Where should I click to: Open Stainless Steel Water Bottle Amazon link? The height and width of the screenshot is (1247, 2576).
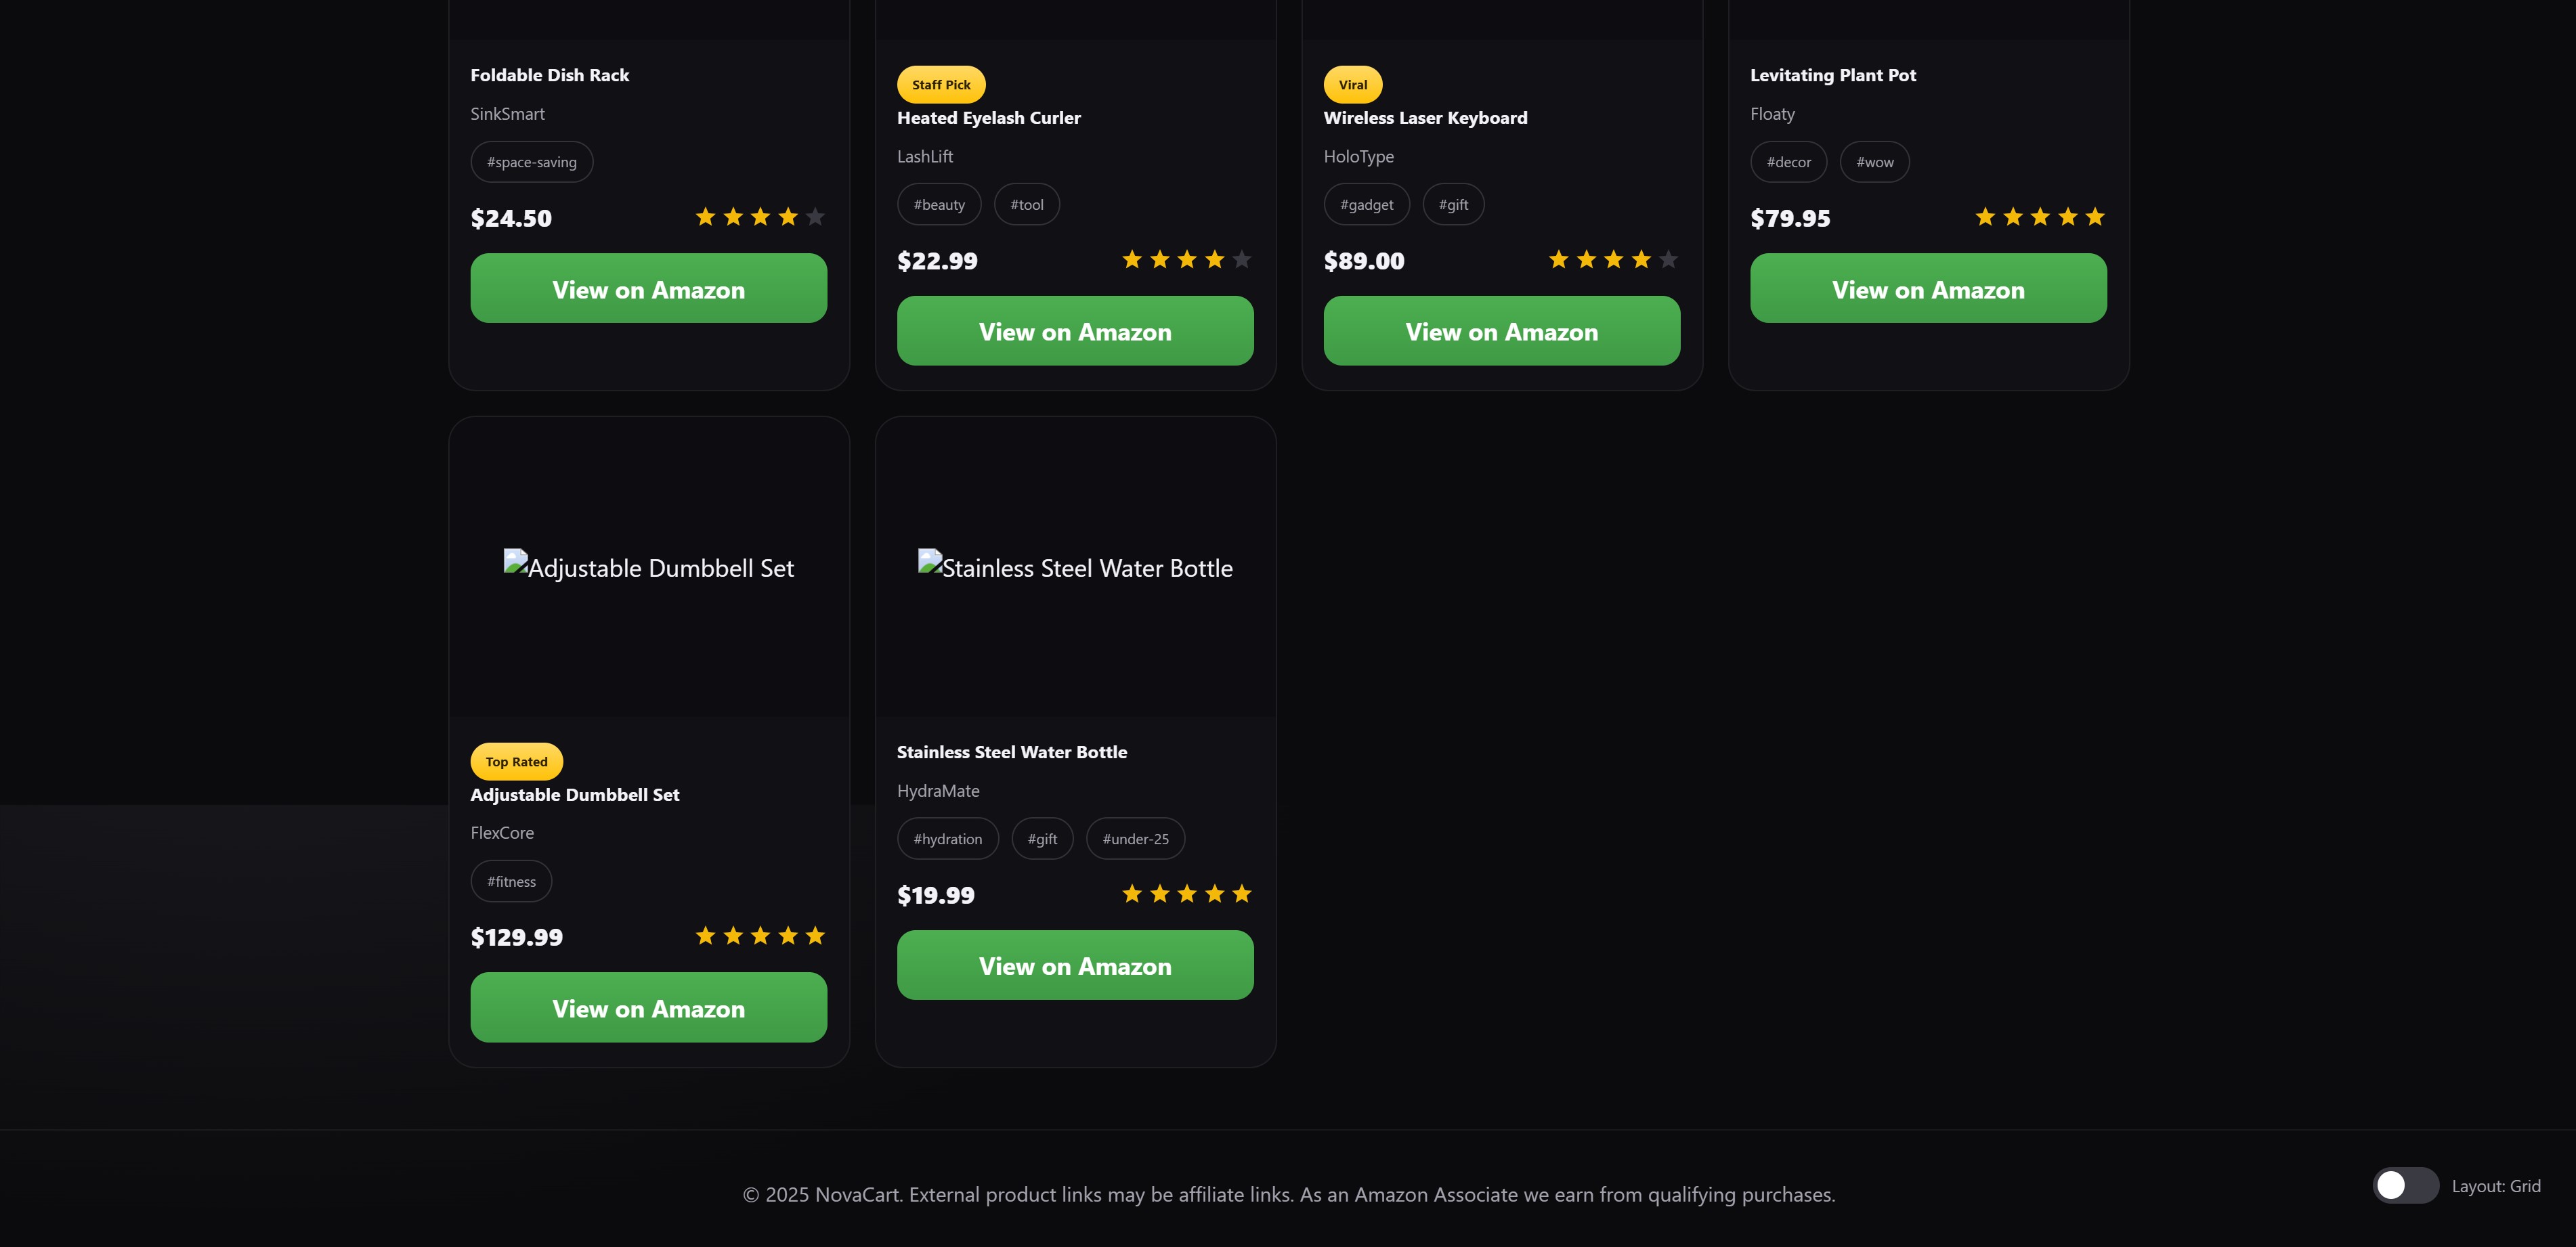[x=1074, y=965]
